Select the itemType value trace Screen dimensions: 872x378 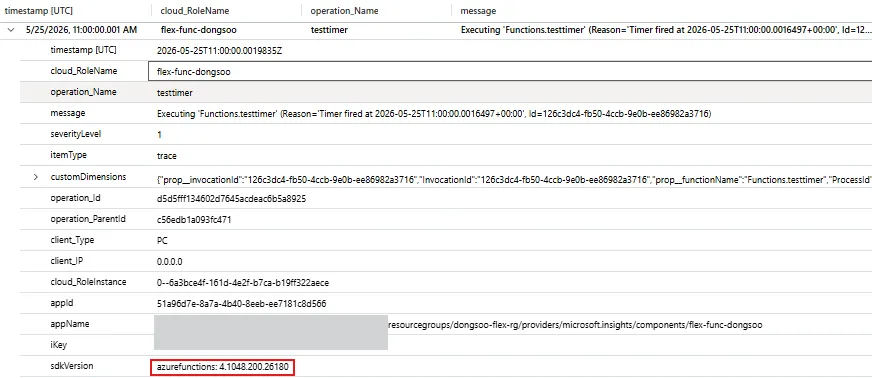tap(167, 156)
